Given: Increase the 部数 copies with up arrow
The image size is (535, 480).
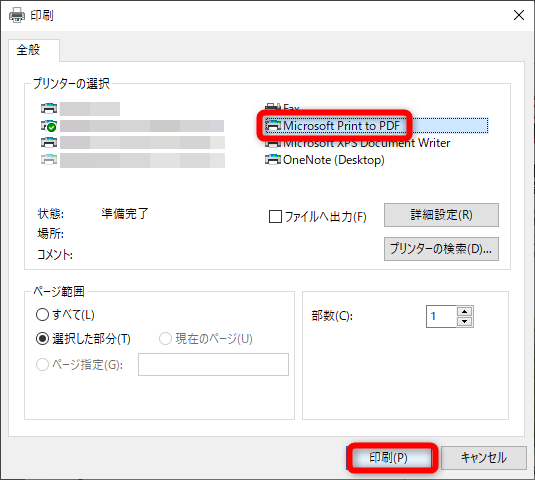Looking at the screenshot, I should coord(464,311).
